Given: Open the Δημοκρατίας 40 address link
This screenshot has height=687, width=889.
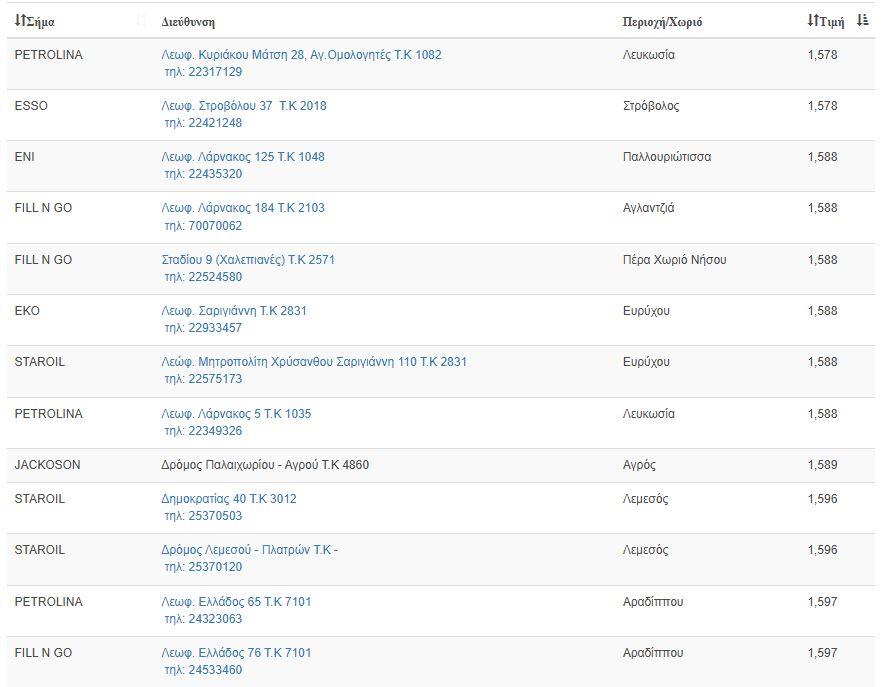Looking at the screenshot, I should (x=229, y=499).
